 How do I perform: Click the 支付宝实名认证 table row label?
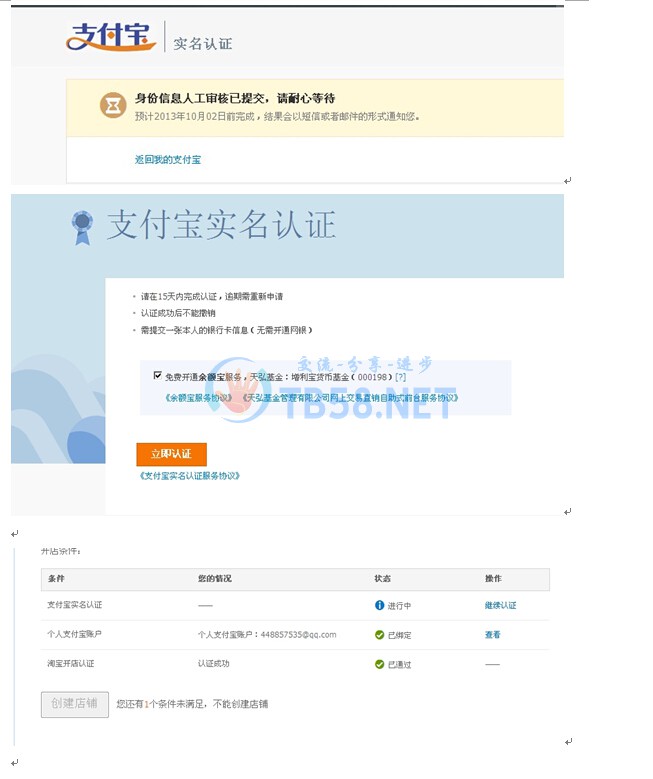coord(75,605)
